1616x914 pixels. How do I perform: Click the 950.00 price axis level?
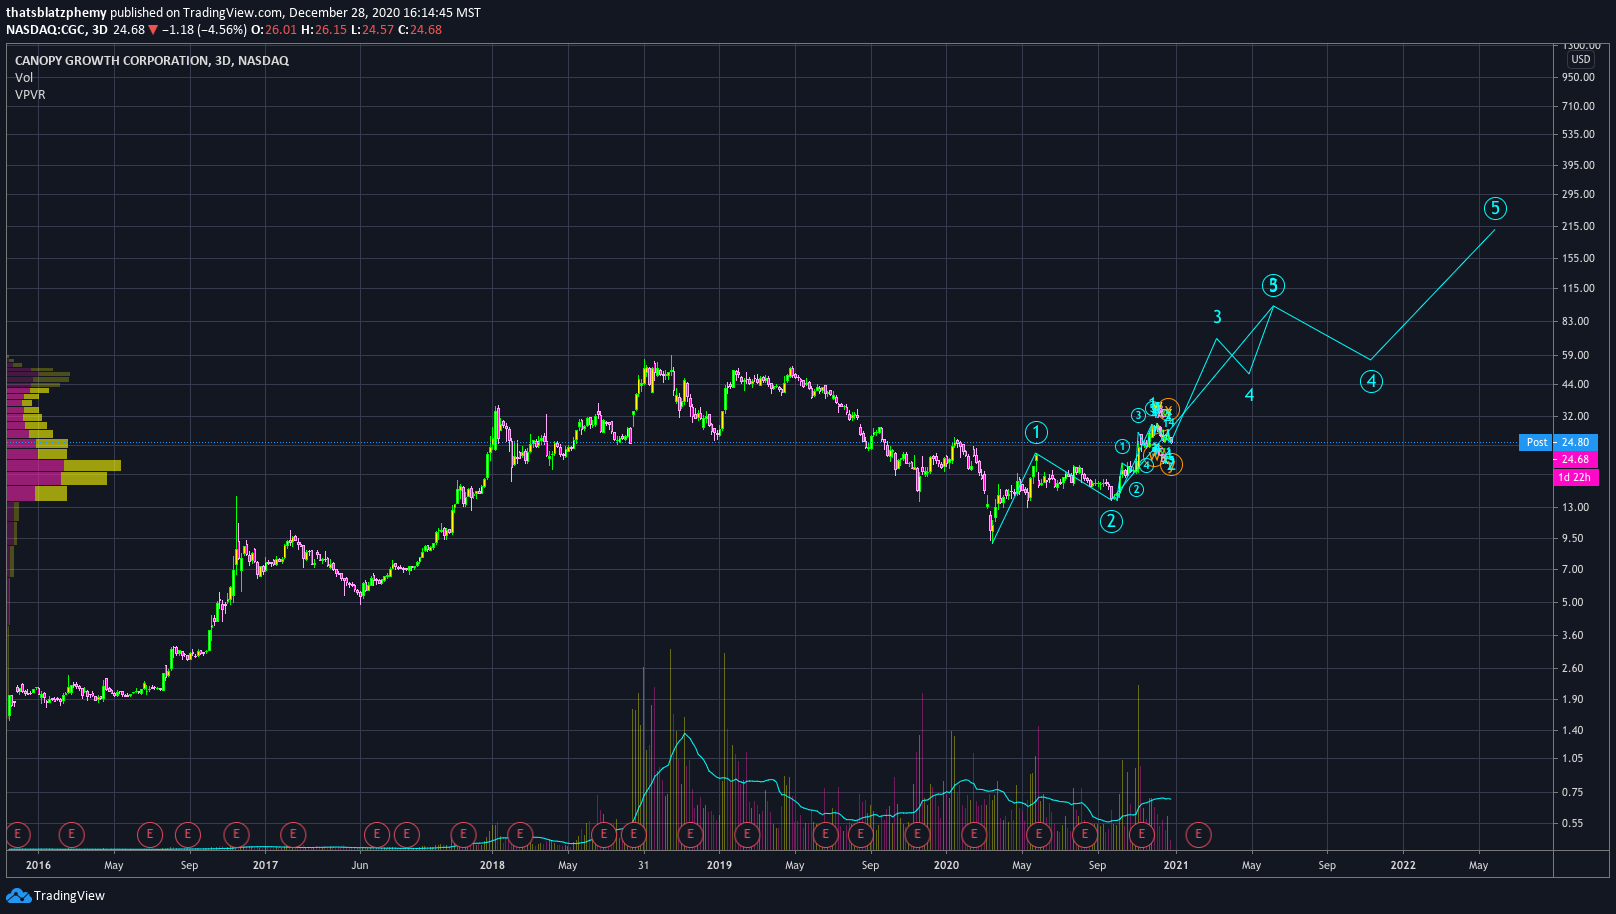tap(1578, 77)
